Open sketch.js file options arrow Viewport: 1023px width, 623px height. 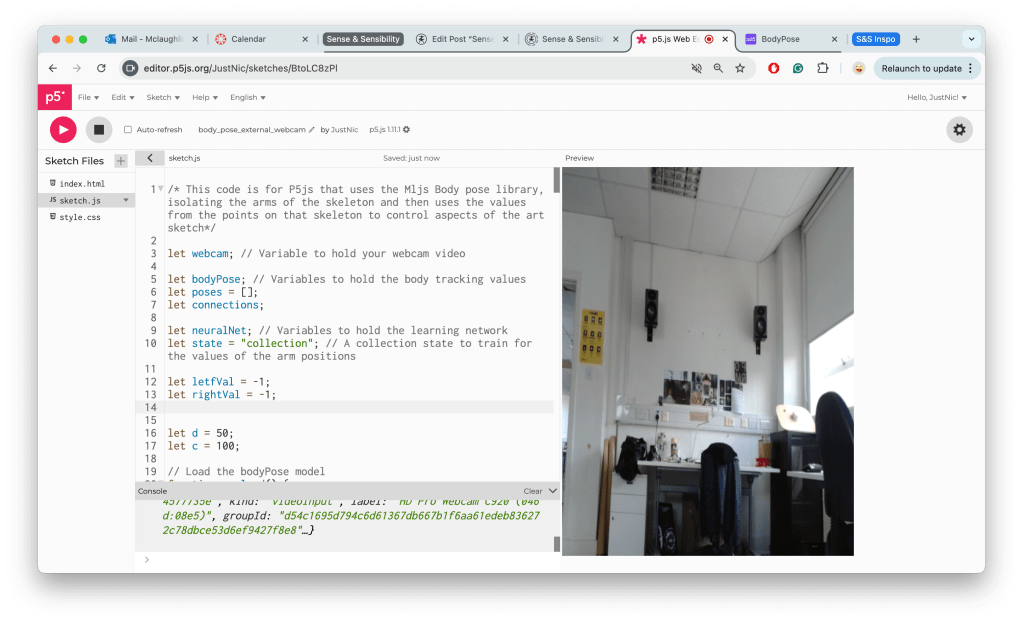point(125,201)
